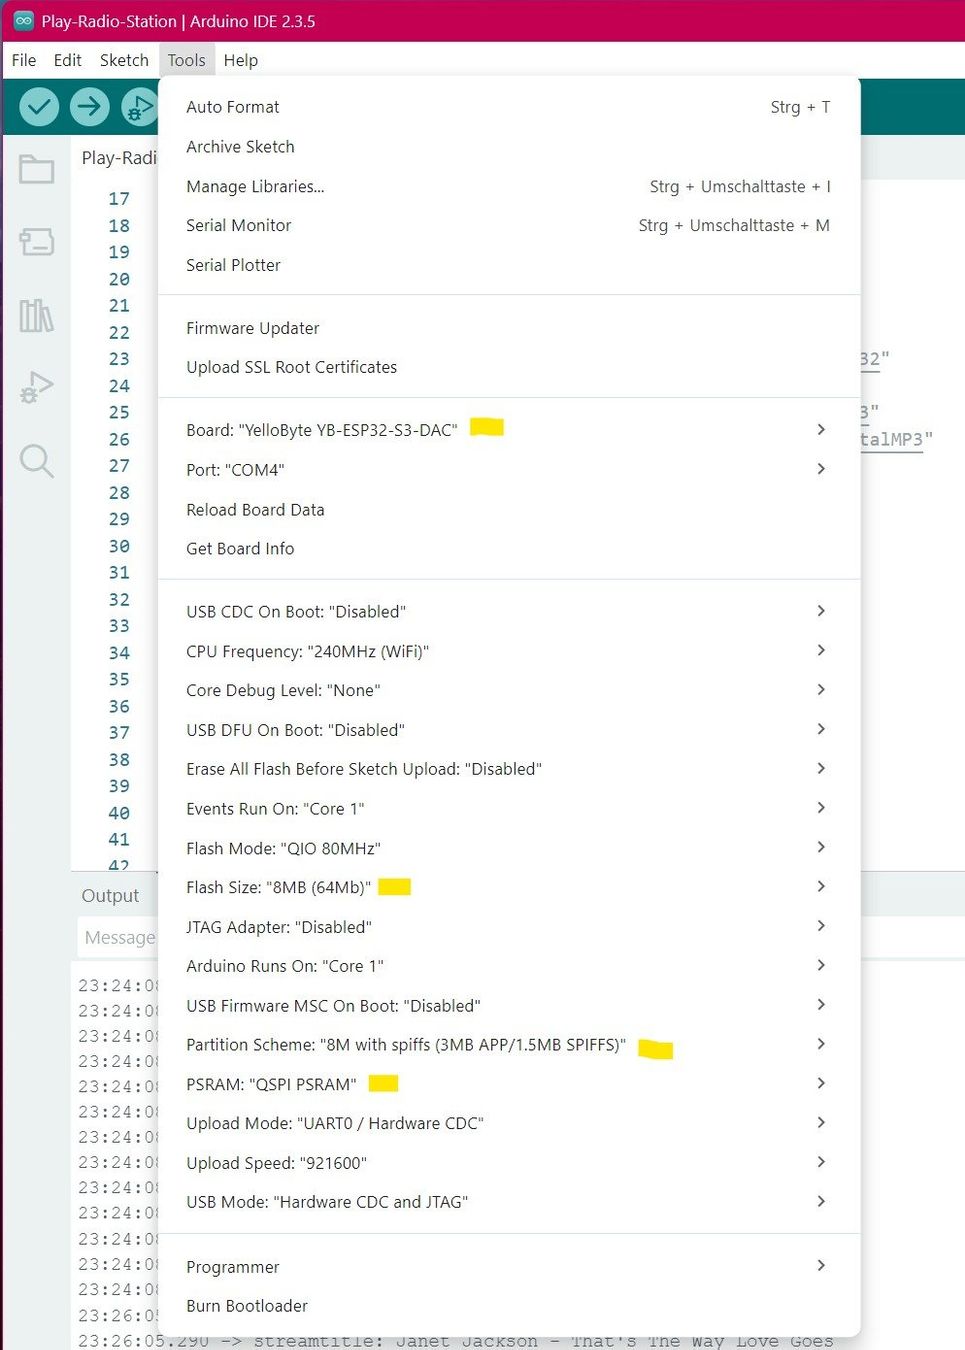Open the Search magnifier sidebar icon
This screenshot has width=965, height=1350.
(x=37, y=461)
